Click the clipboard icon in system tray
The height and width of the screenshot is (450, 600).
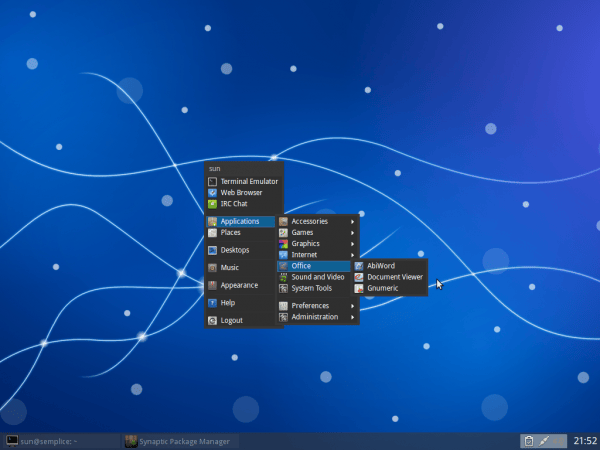pos(527,441)
